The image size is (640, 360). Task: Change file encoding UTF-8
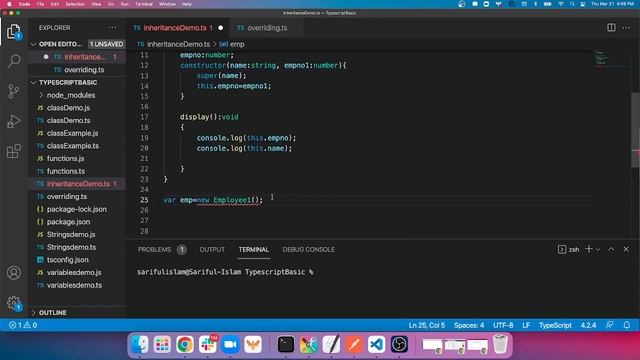503,325
